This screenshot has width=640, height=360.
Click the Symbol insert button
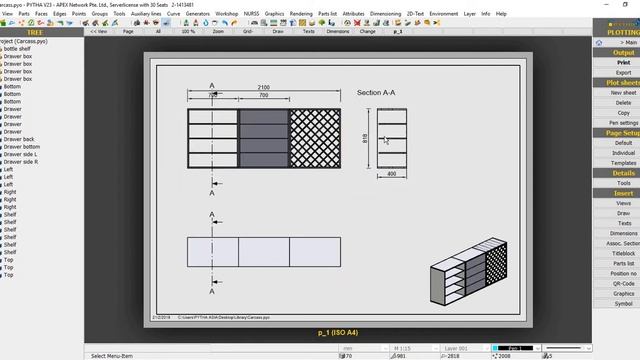[x=623, y=304]
